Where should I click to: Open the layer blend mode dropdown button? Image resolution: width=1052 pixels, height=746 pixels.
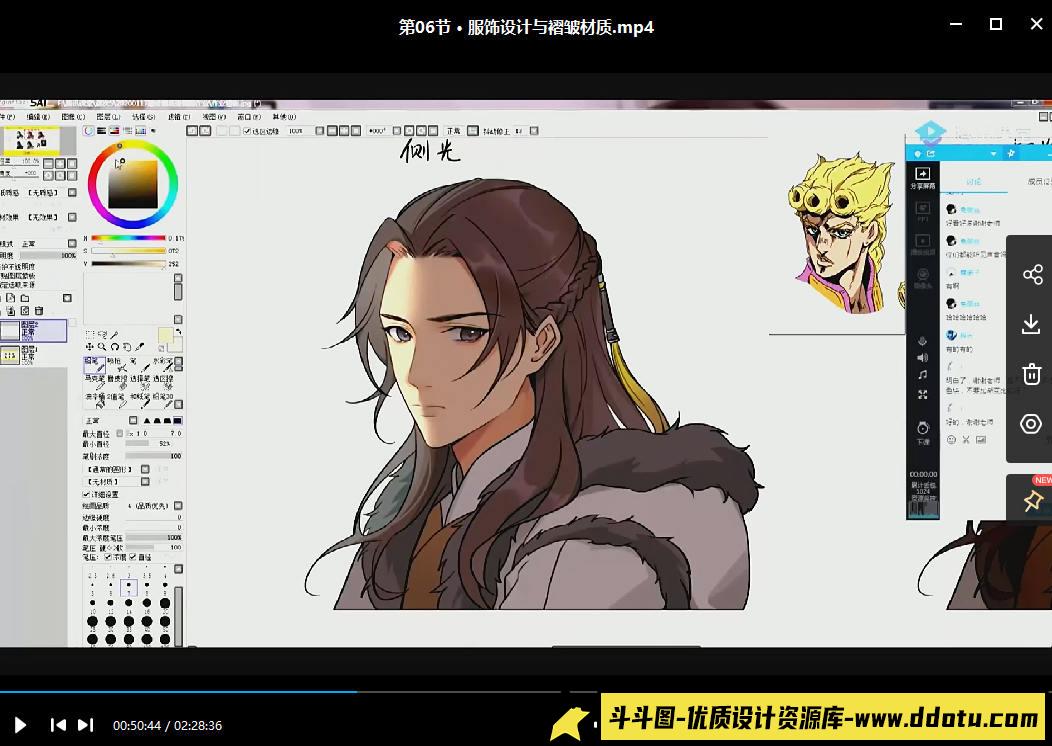pyautogui.click(x=72, y=244)
